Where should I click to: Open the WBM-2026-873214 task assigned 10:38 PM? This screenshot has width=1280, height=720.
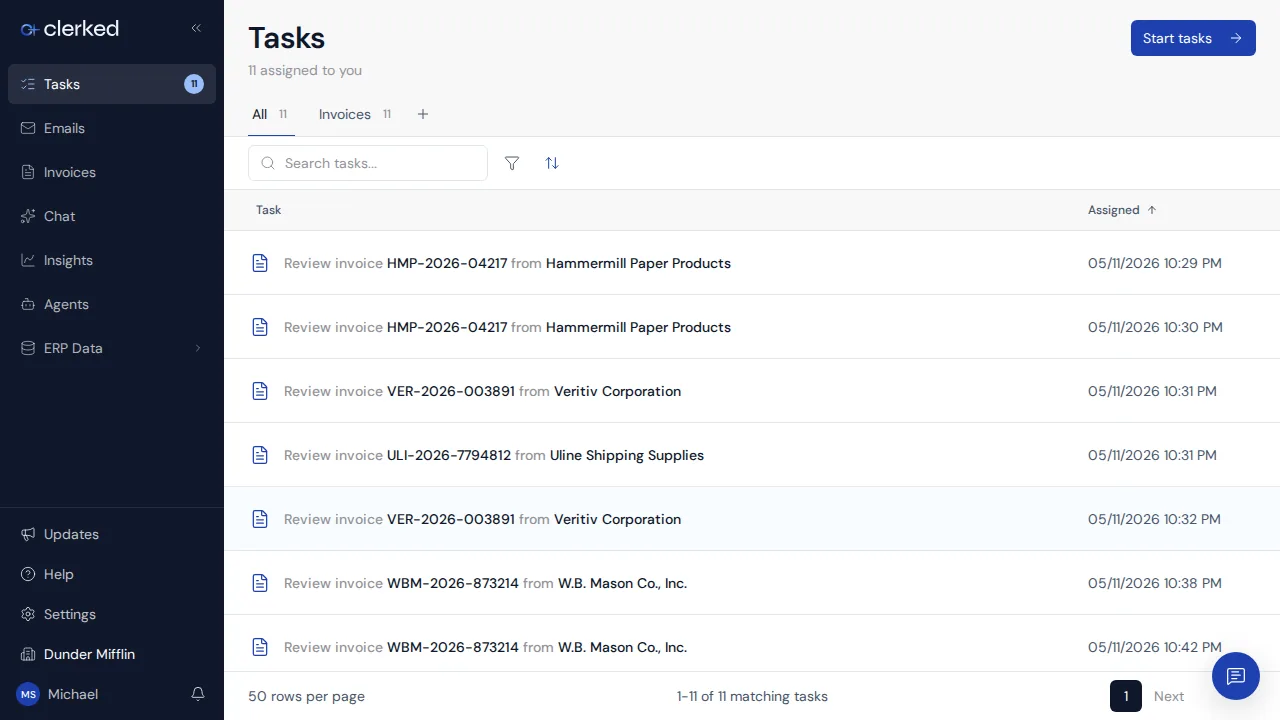coord(752,583)
